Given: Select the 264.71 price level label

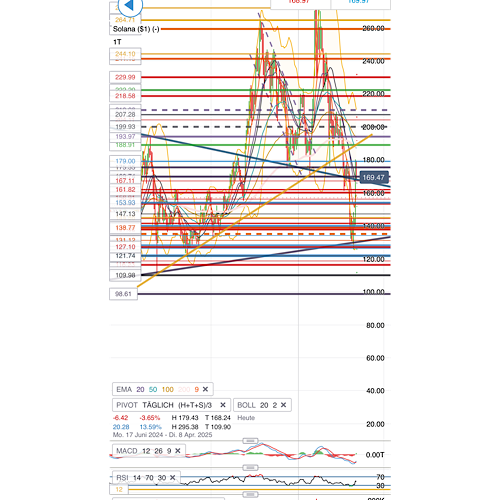Looking at the screenshot, I should (x=125, y=20).
